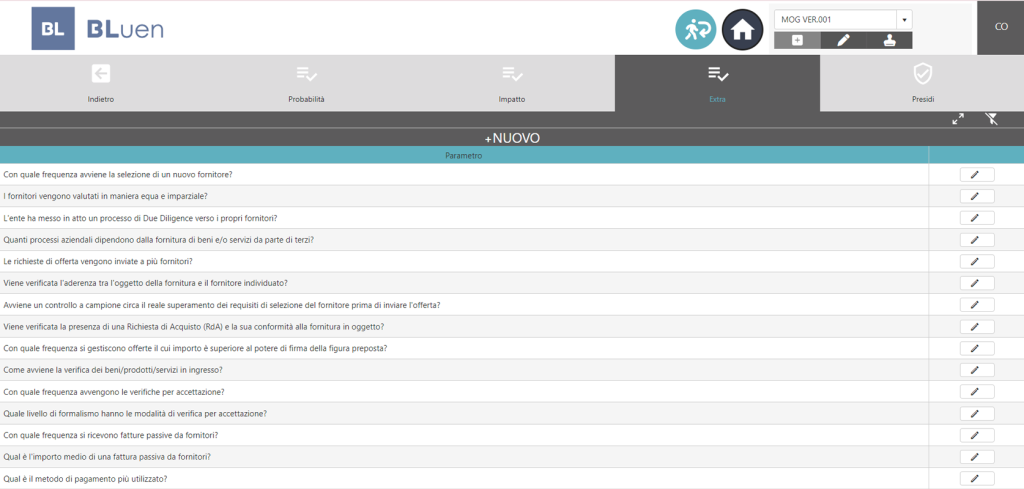Select text 'Con quale frequenza avviene la selezione di un nuovo fornitore?'
Screen dimensions: 1024x489
click(x=119, y=174)
